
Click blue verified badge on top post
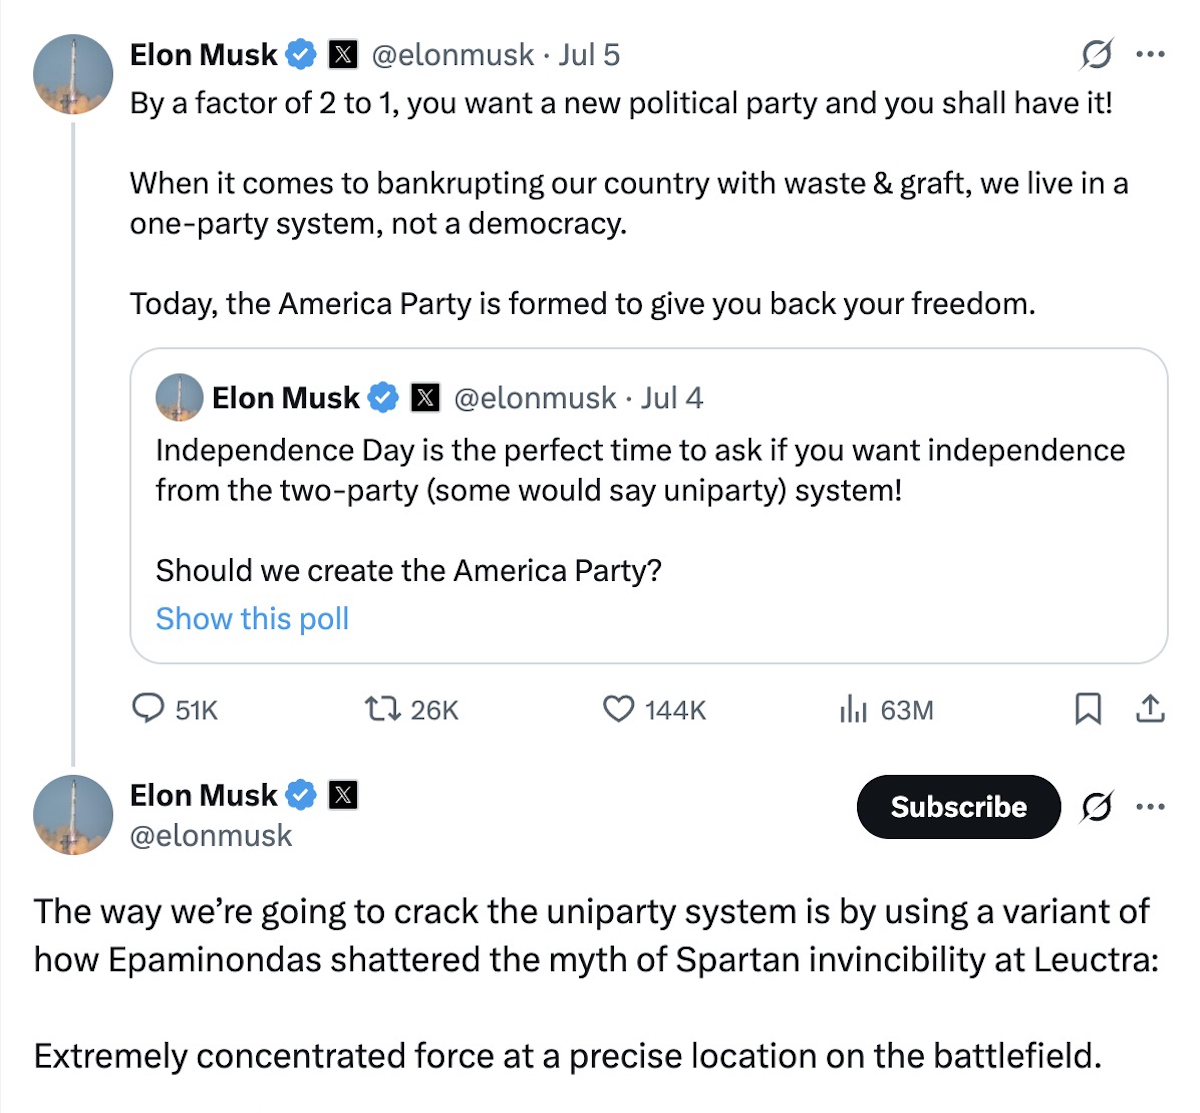pos(301,54)
